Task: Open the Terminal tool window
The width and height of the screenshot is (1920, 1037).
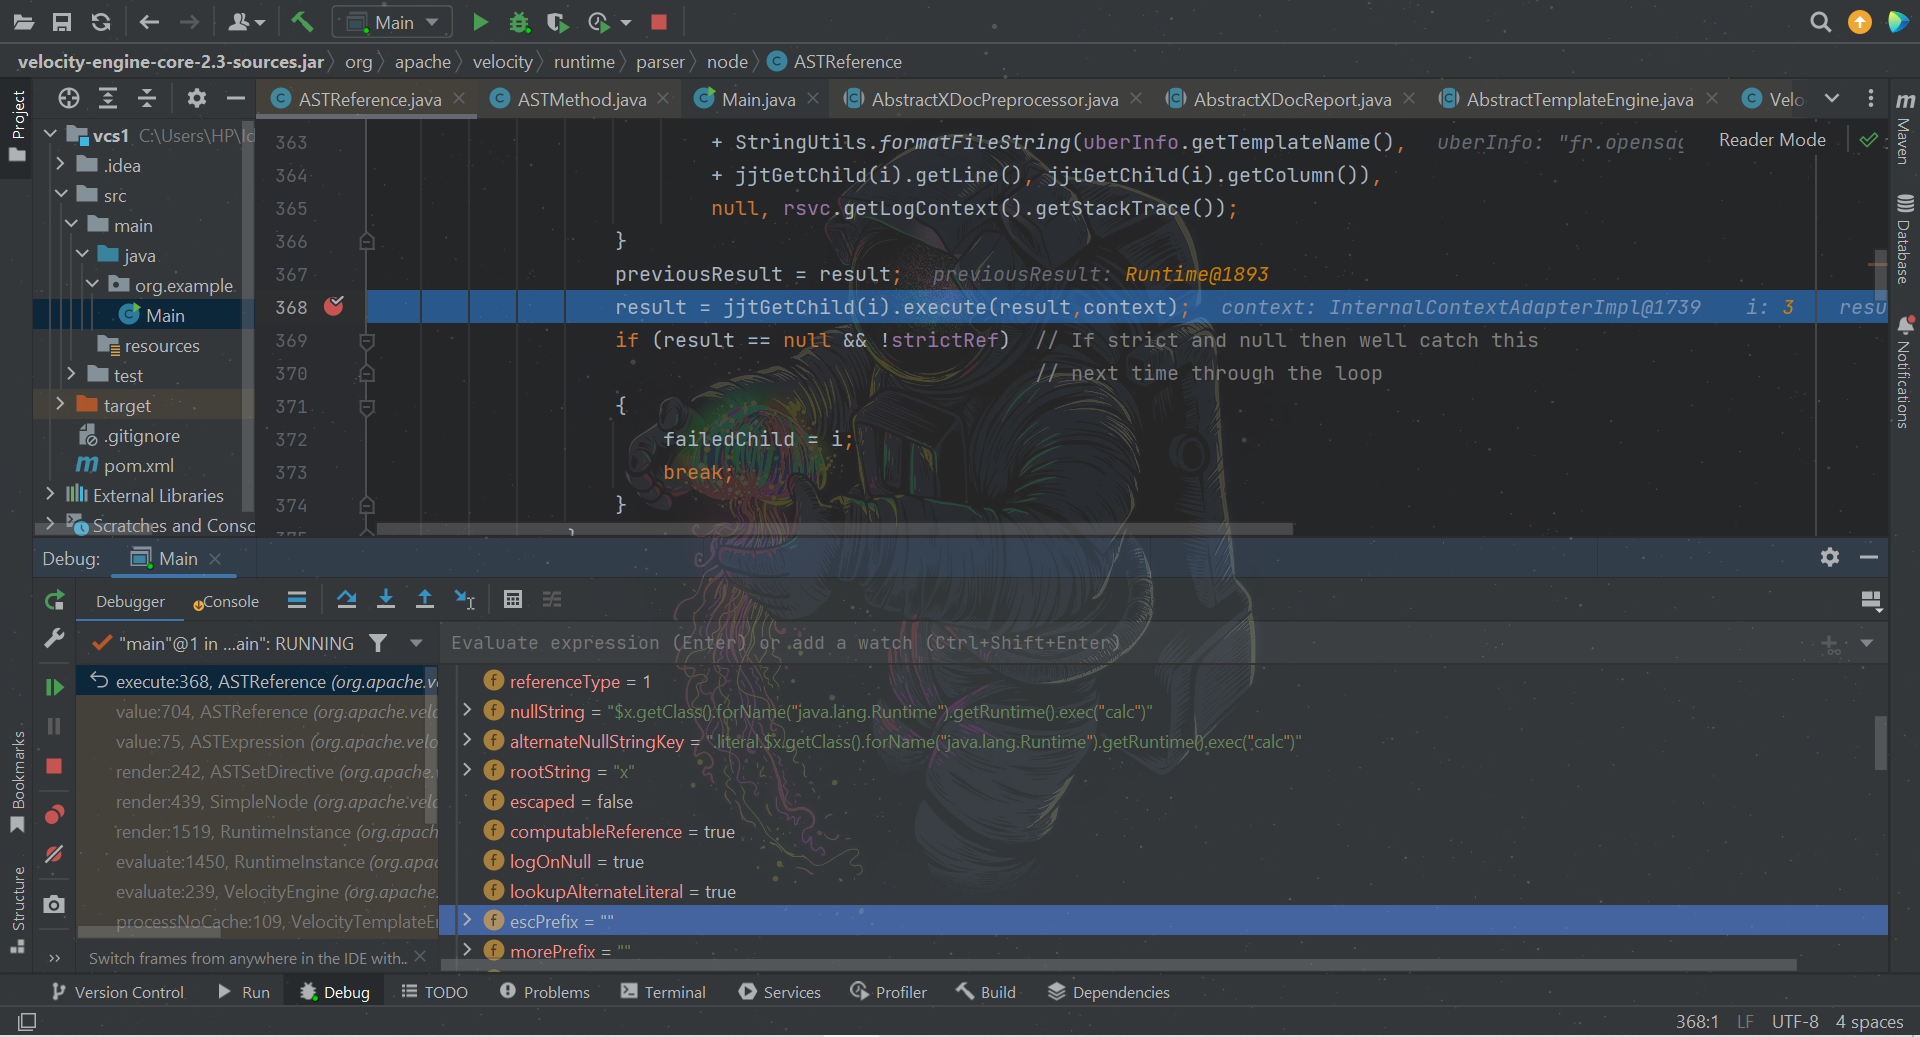Action: coord(663,991)
